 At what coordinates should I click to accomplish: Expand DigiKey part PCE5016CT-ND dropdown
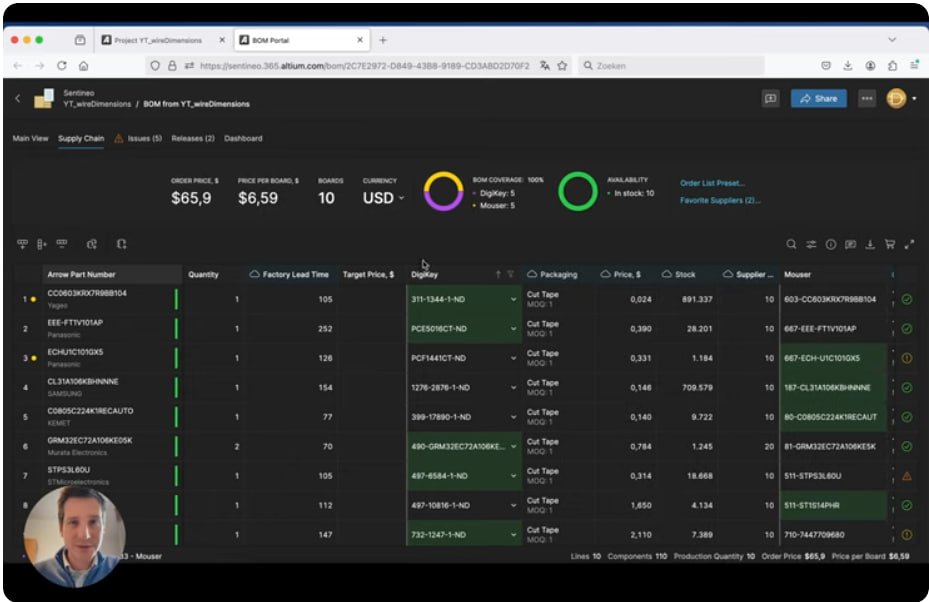click(513, 329)
